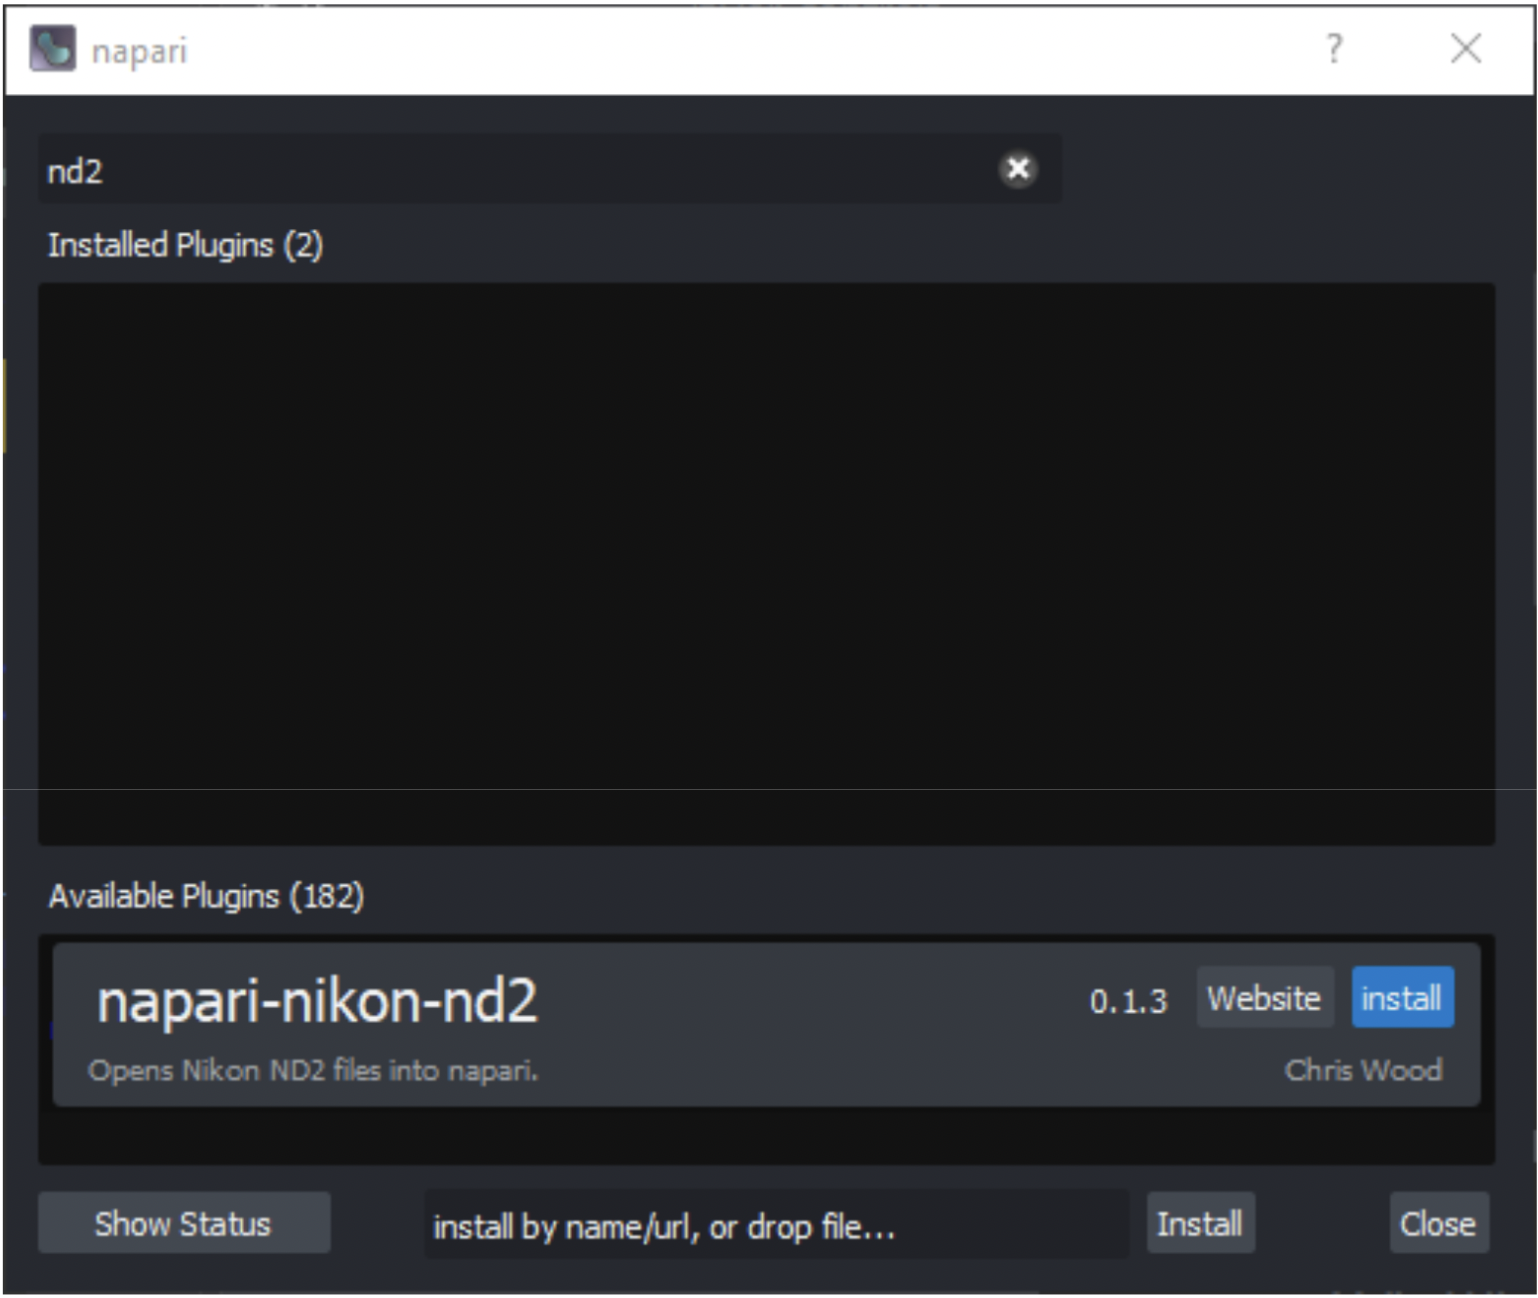
Task: Click Show Status button
Action: 184,1223
